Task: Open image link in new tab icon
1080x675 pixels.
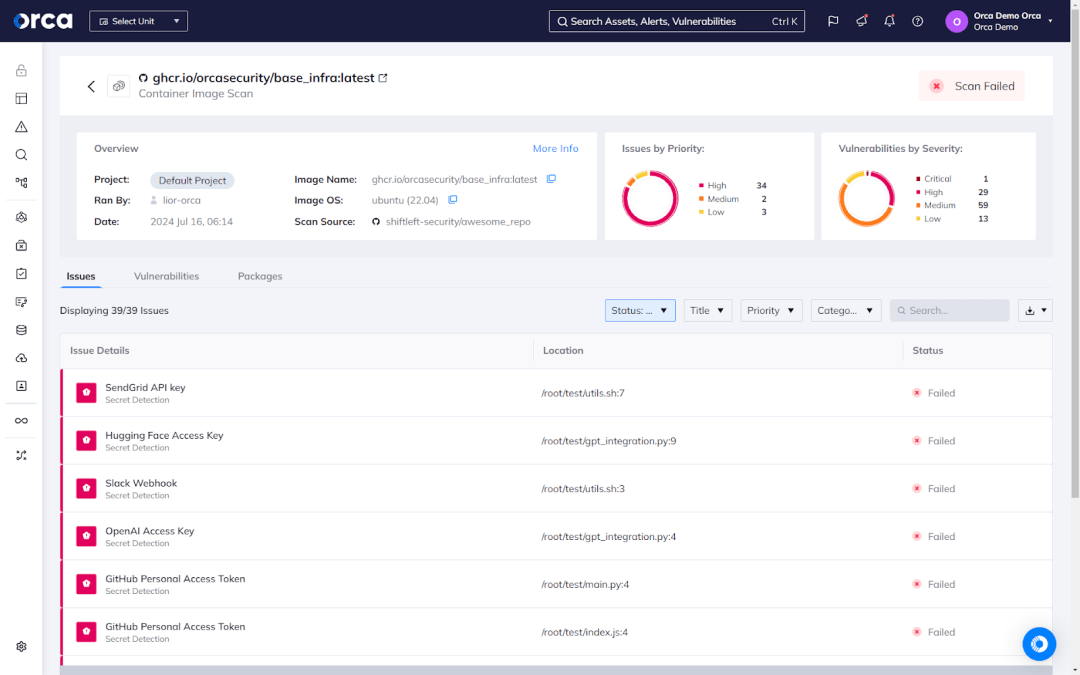Action: (x=383, y=78)
